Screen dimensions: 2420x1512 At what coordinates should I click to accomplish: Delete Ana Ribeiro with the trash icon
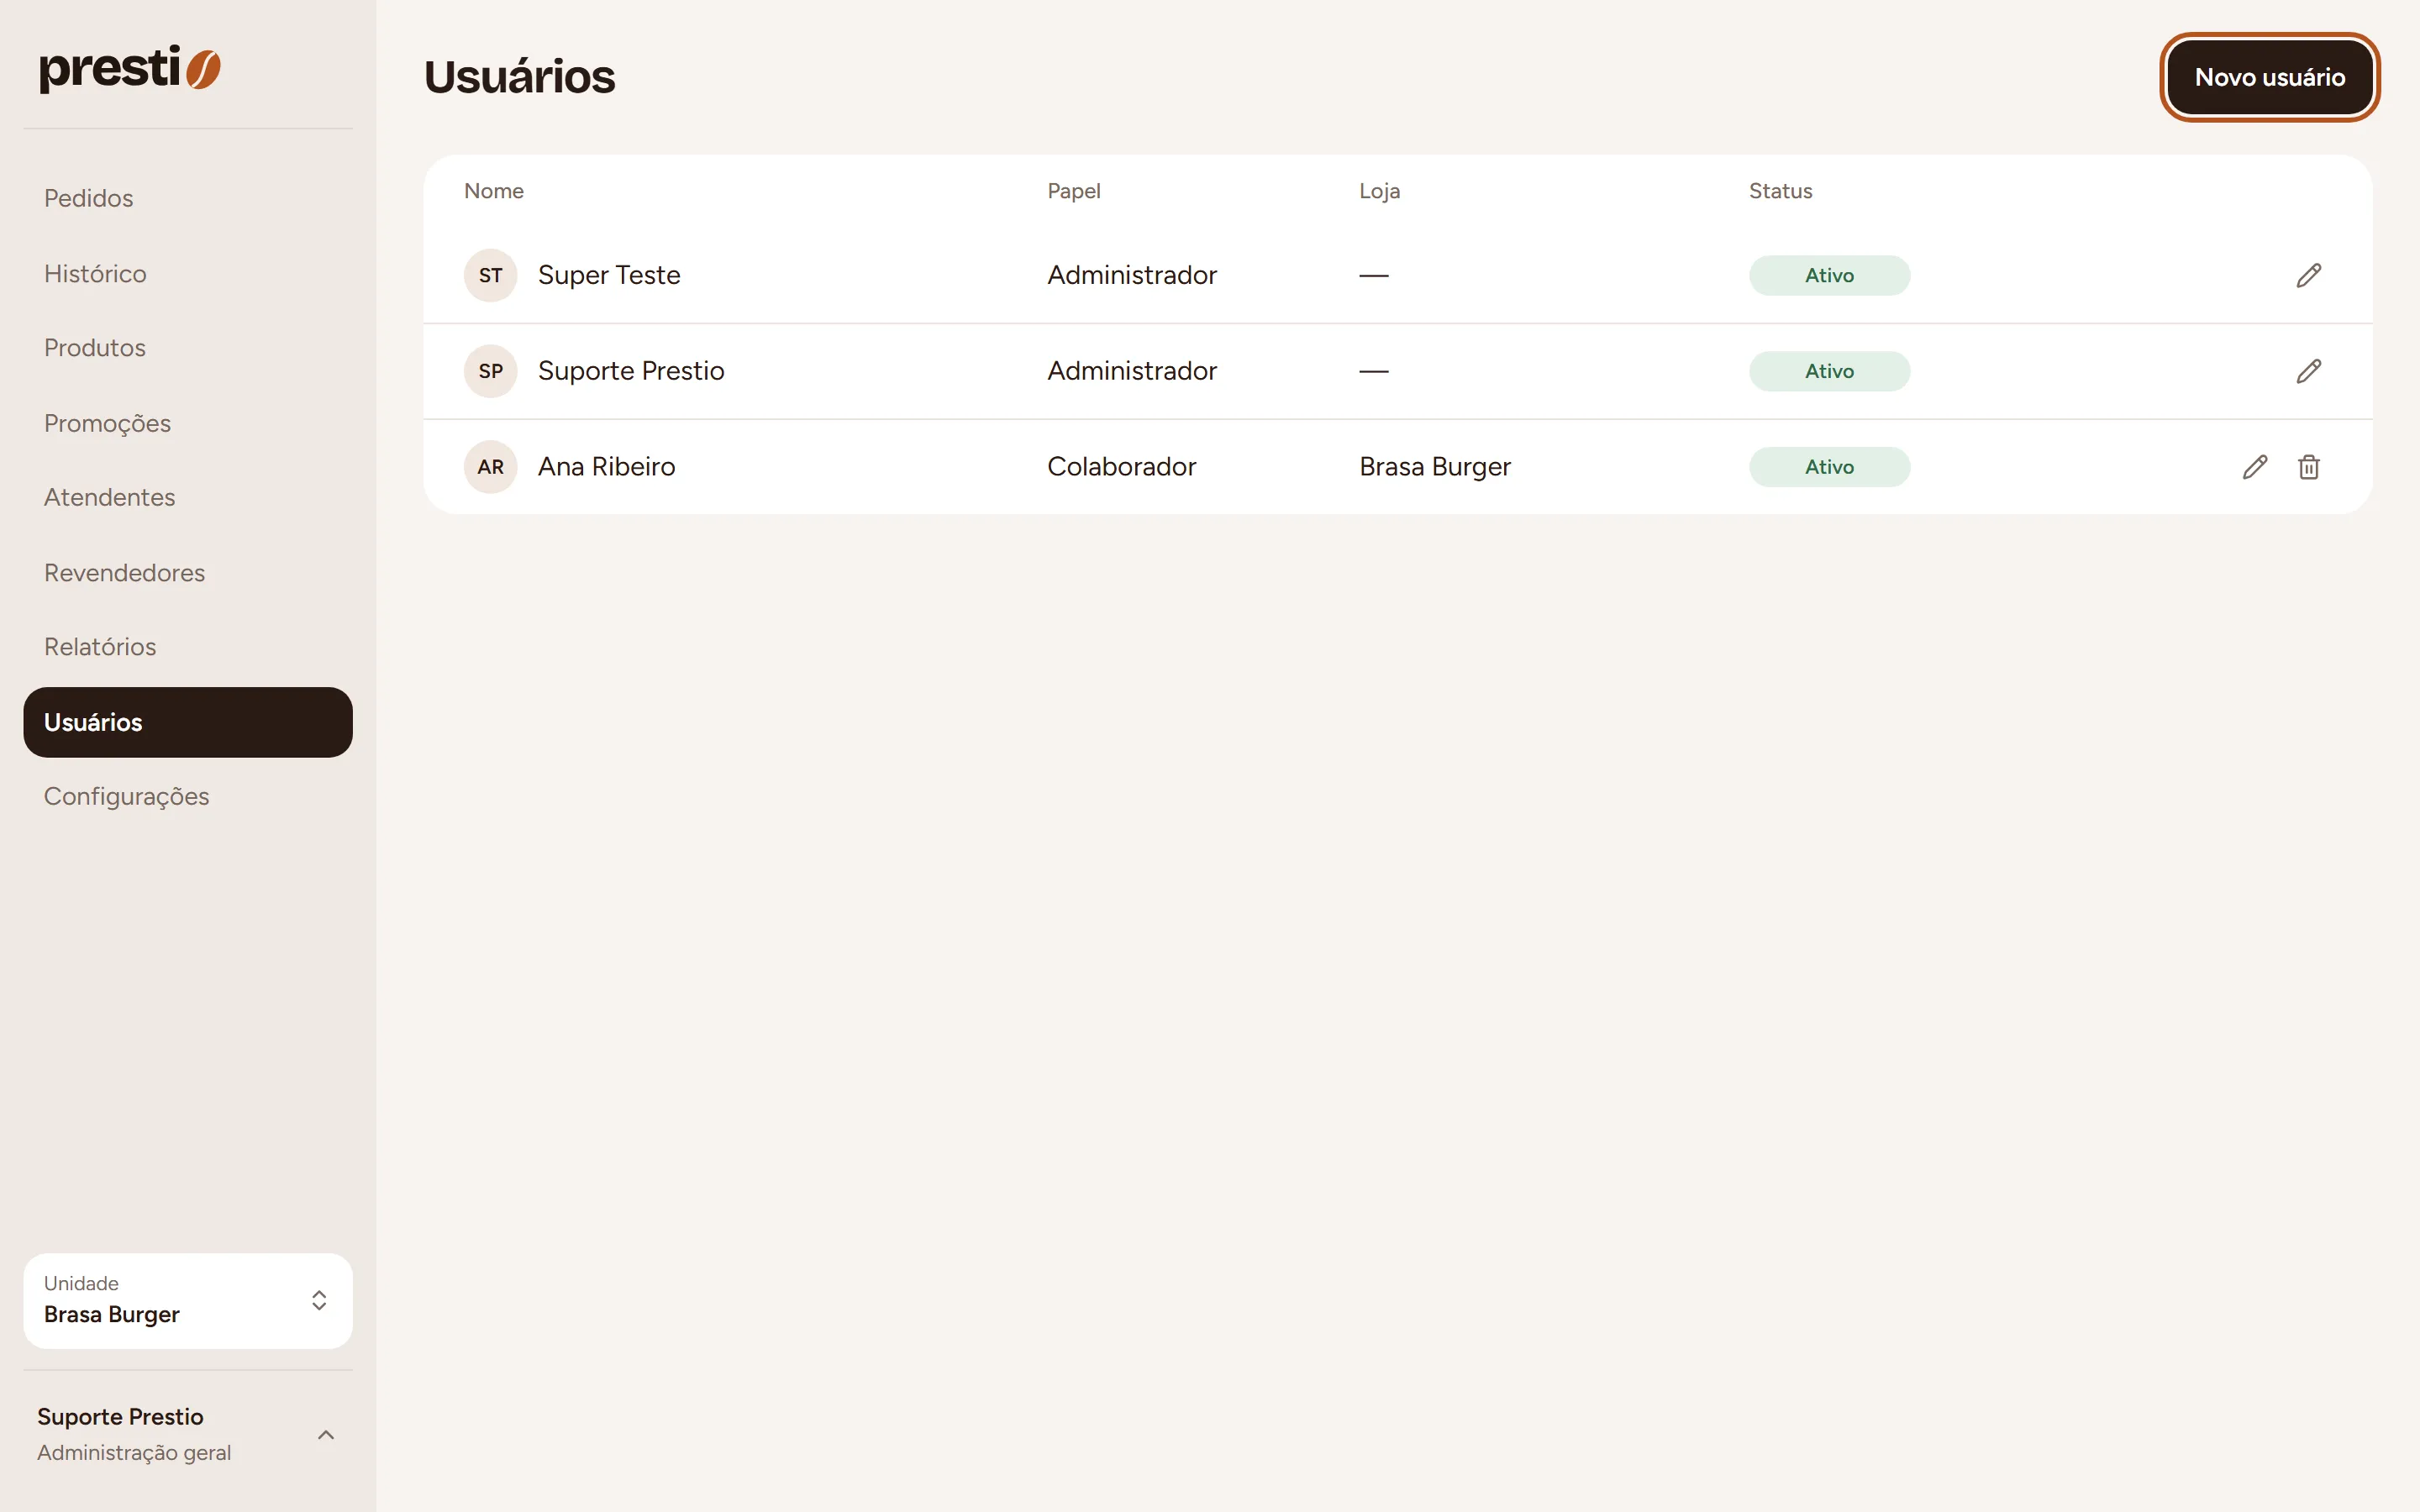[x=2308, y=467]
